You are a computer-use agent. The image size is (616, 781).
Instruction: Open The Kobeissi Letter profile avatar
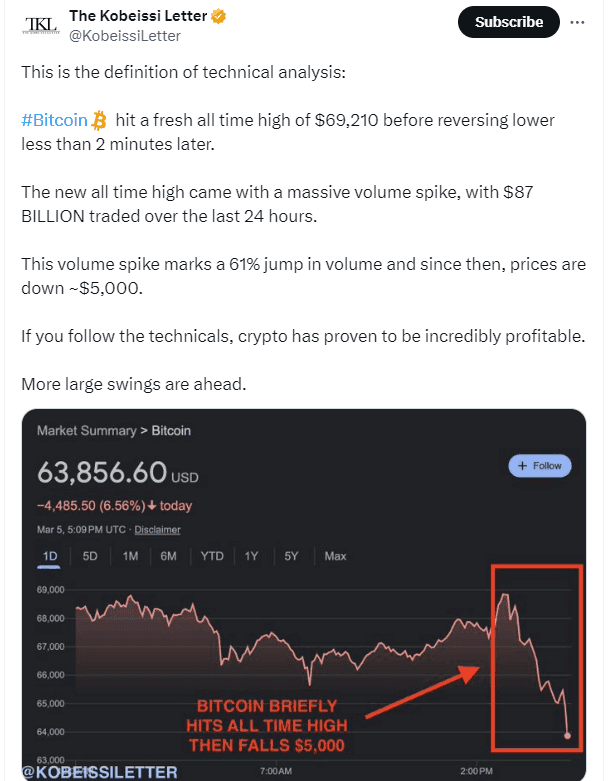tap(42, 25)
